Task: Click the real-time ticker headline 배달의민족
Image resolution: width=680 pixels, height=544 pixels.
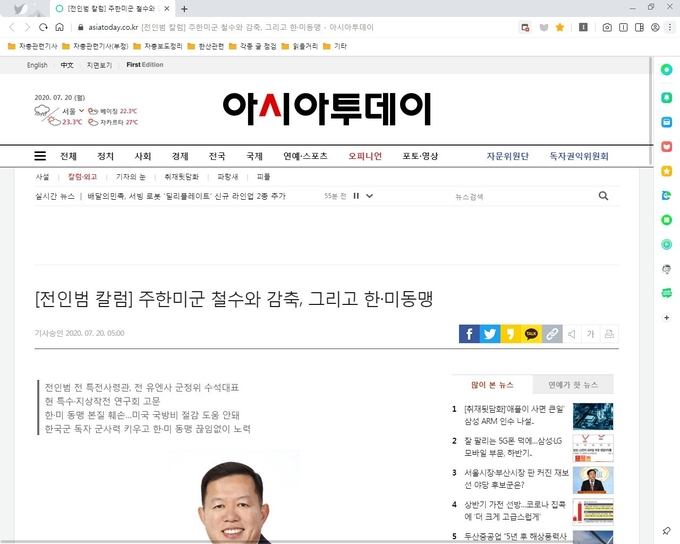Action: tap(186, 196)
